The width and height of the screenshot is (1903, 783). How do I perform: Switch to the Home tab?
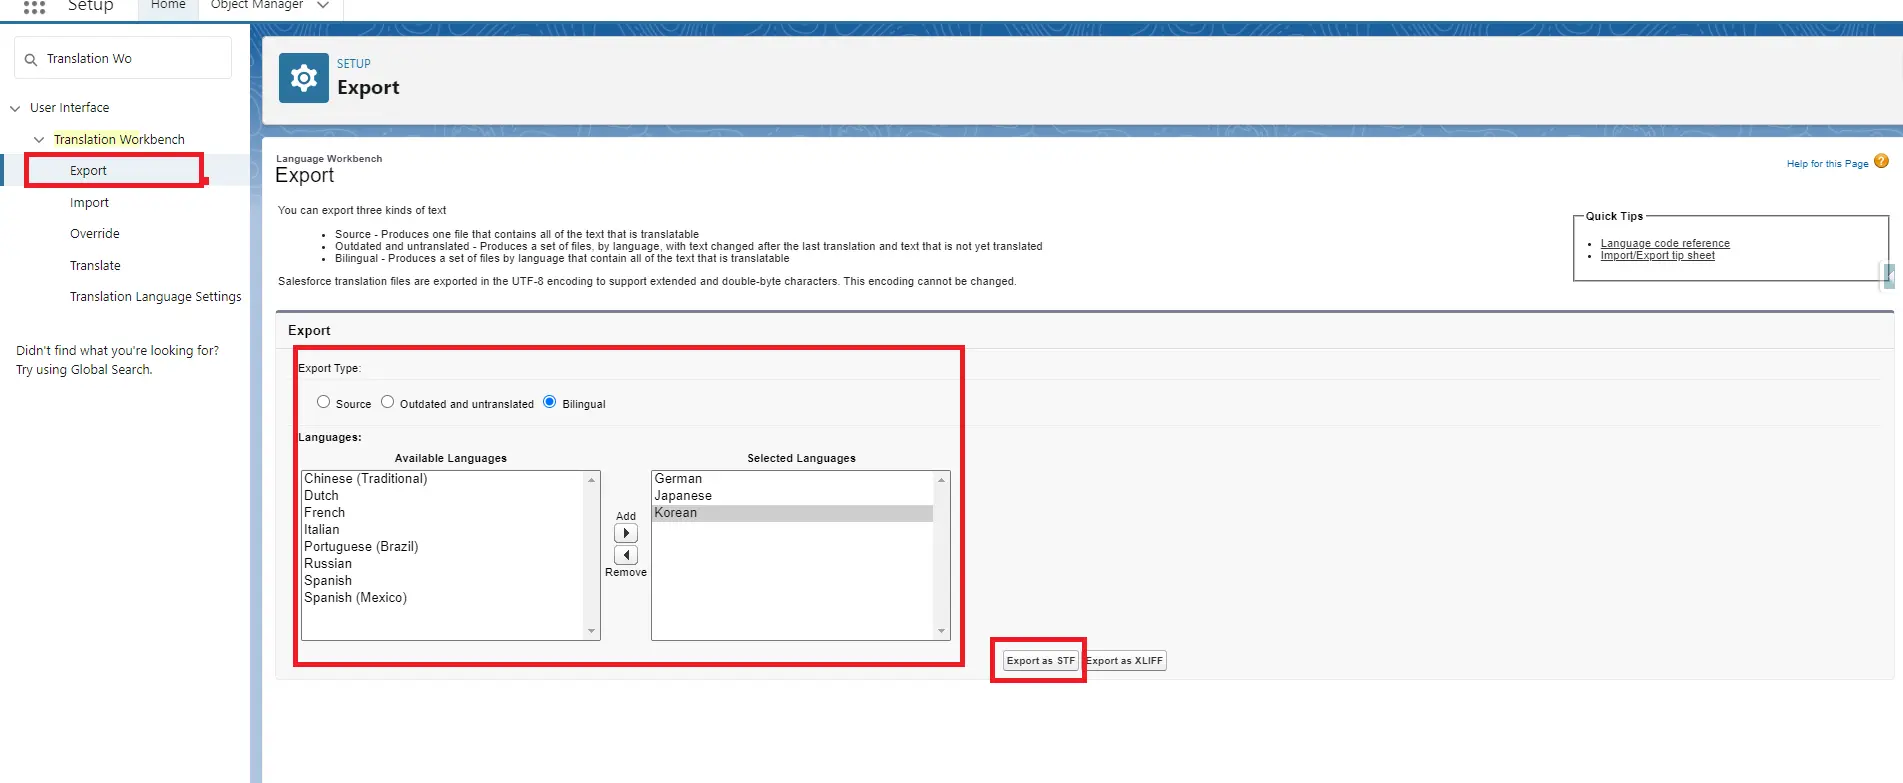point(168,5)
